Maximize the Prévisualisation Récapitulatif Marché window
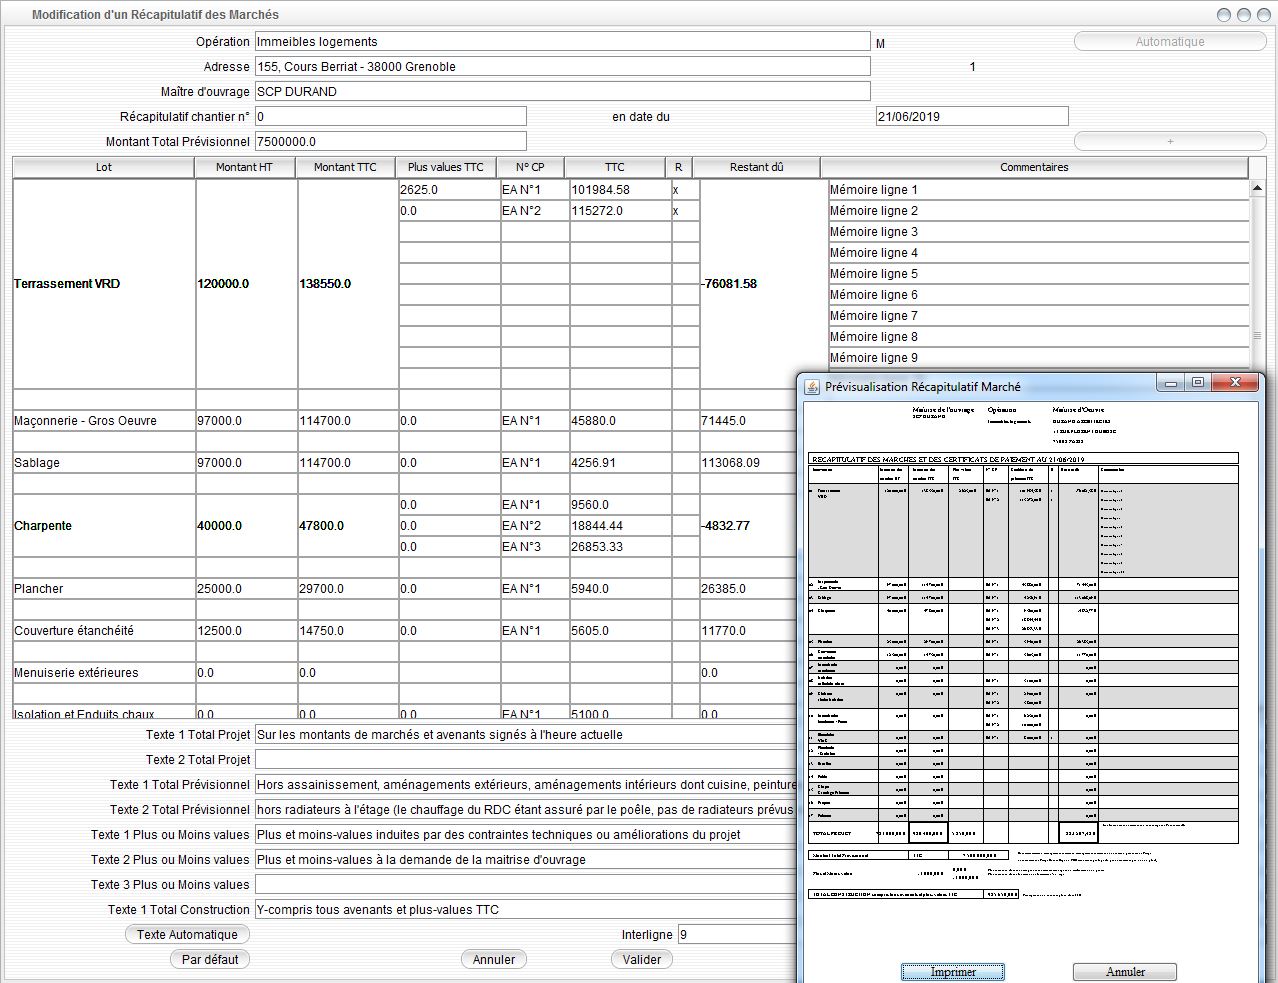 click(x=1197, y=383)
